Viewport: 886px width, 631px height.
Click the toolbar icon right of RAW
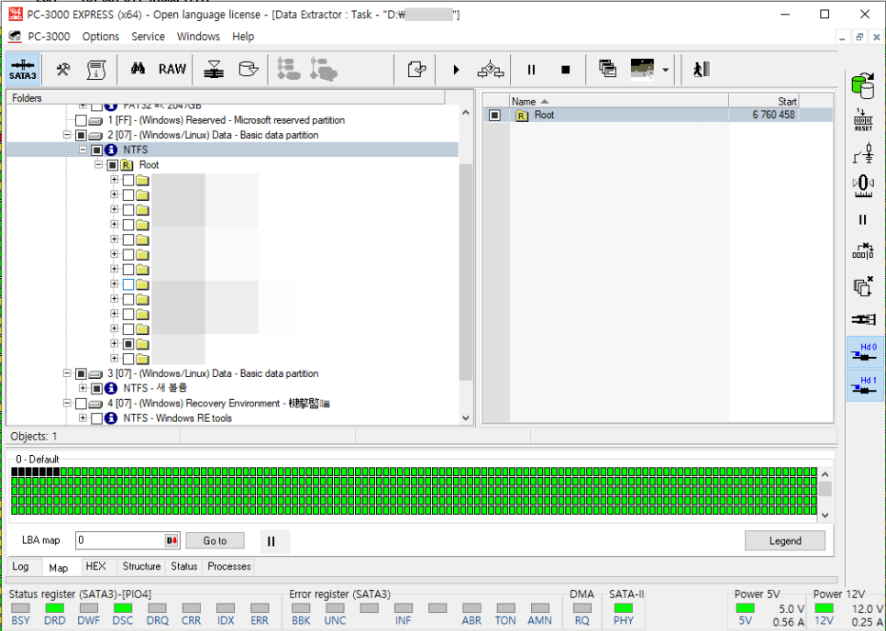pos(214,69)
